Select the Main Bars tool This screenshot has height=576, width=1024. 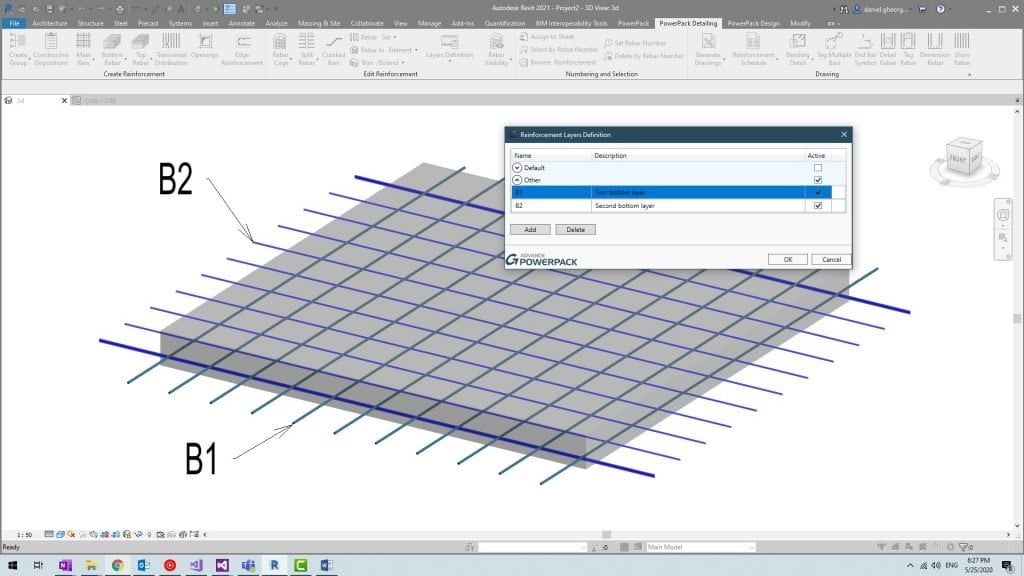coord(84,50)
